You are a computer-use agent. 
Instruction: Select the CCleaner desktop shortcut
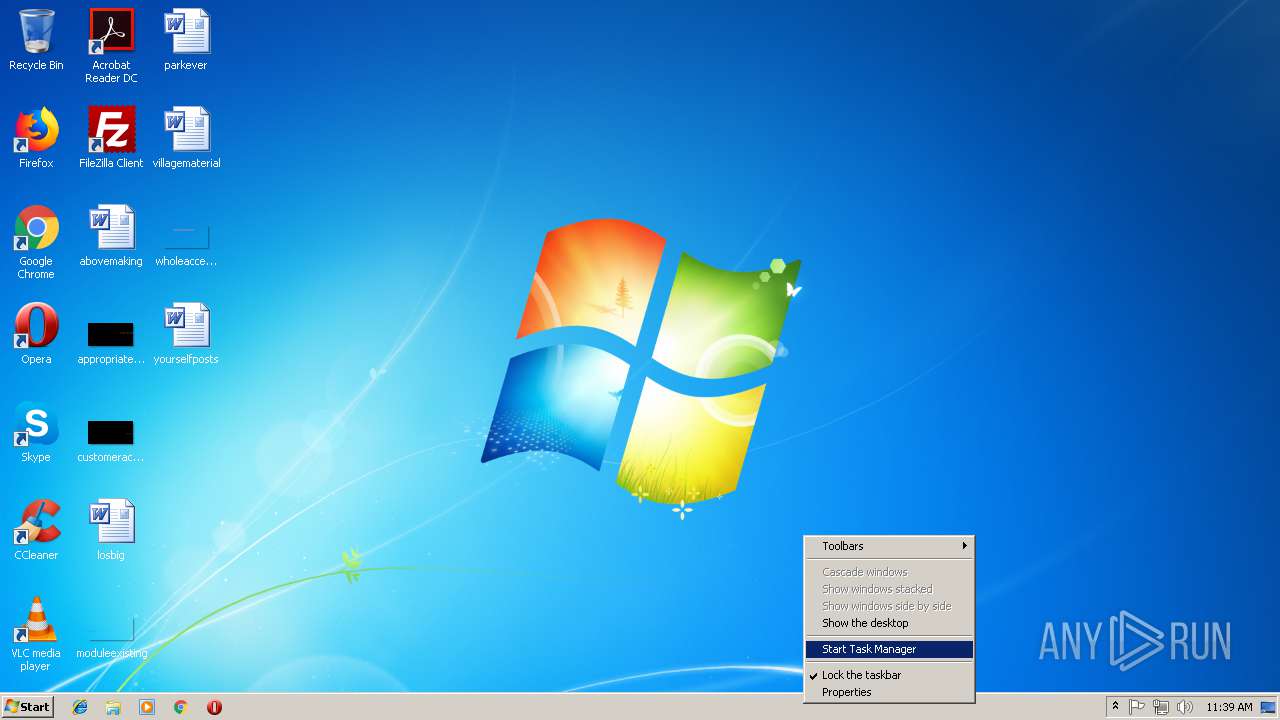click(x=36, y=530)
